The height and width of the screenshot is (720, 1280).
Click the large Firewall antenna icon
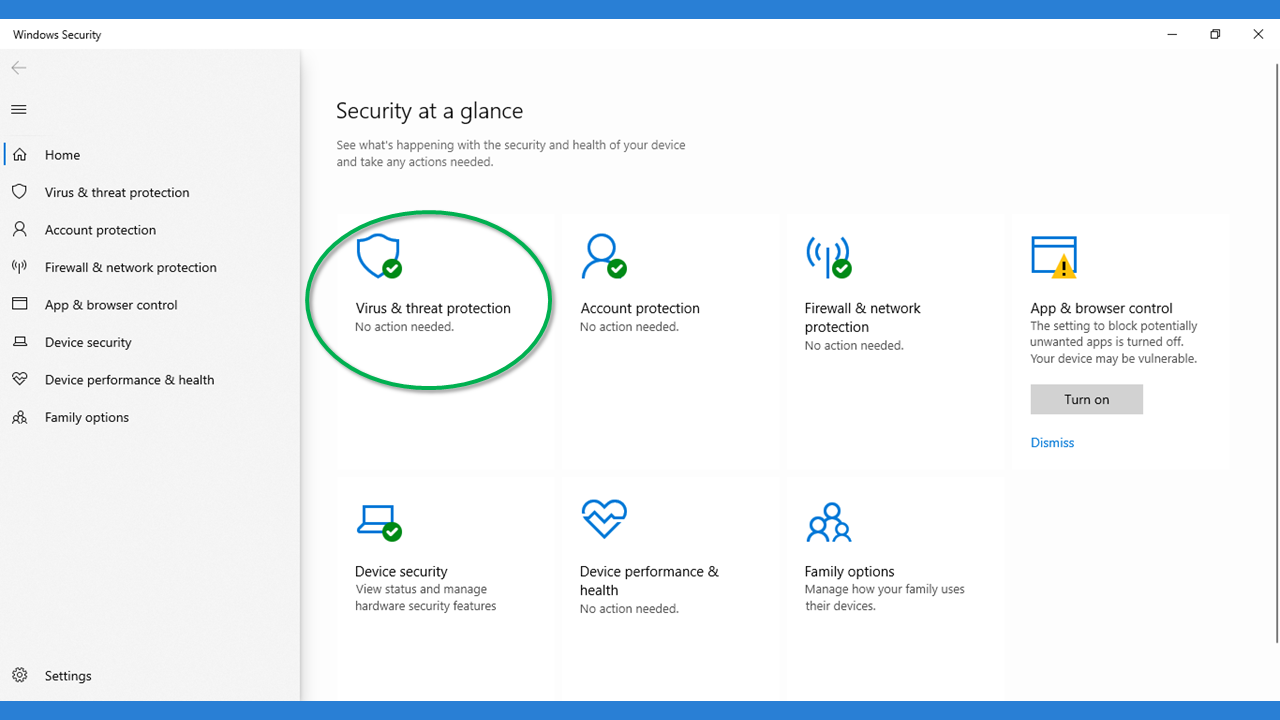(x=829, y=257)
